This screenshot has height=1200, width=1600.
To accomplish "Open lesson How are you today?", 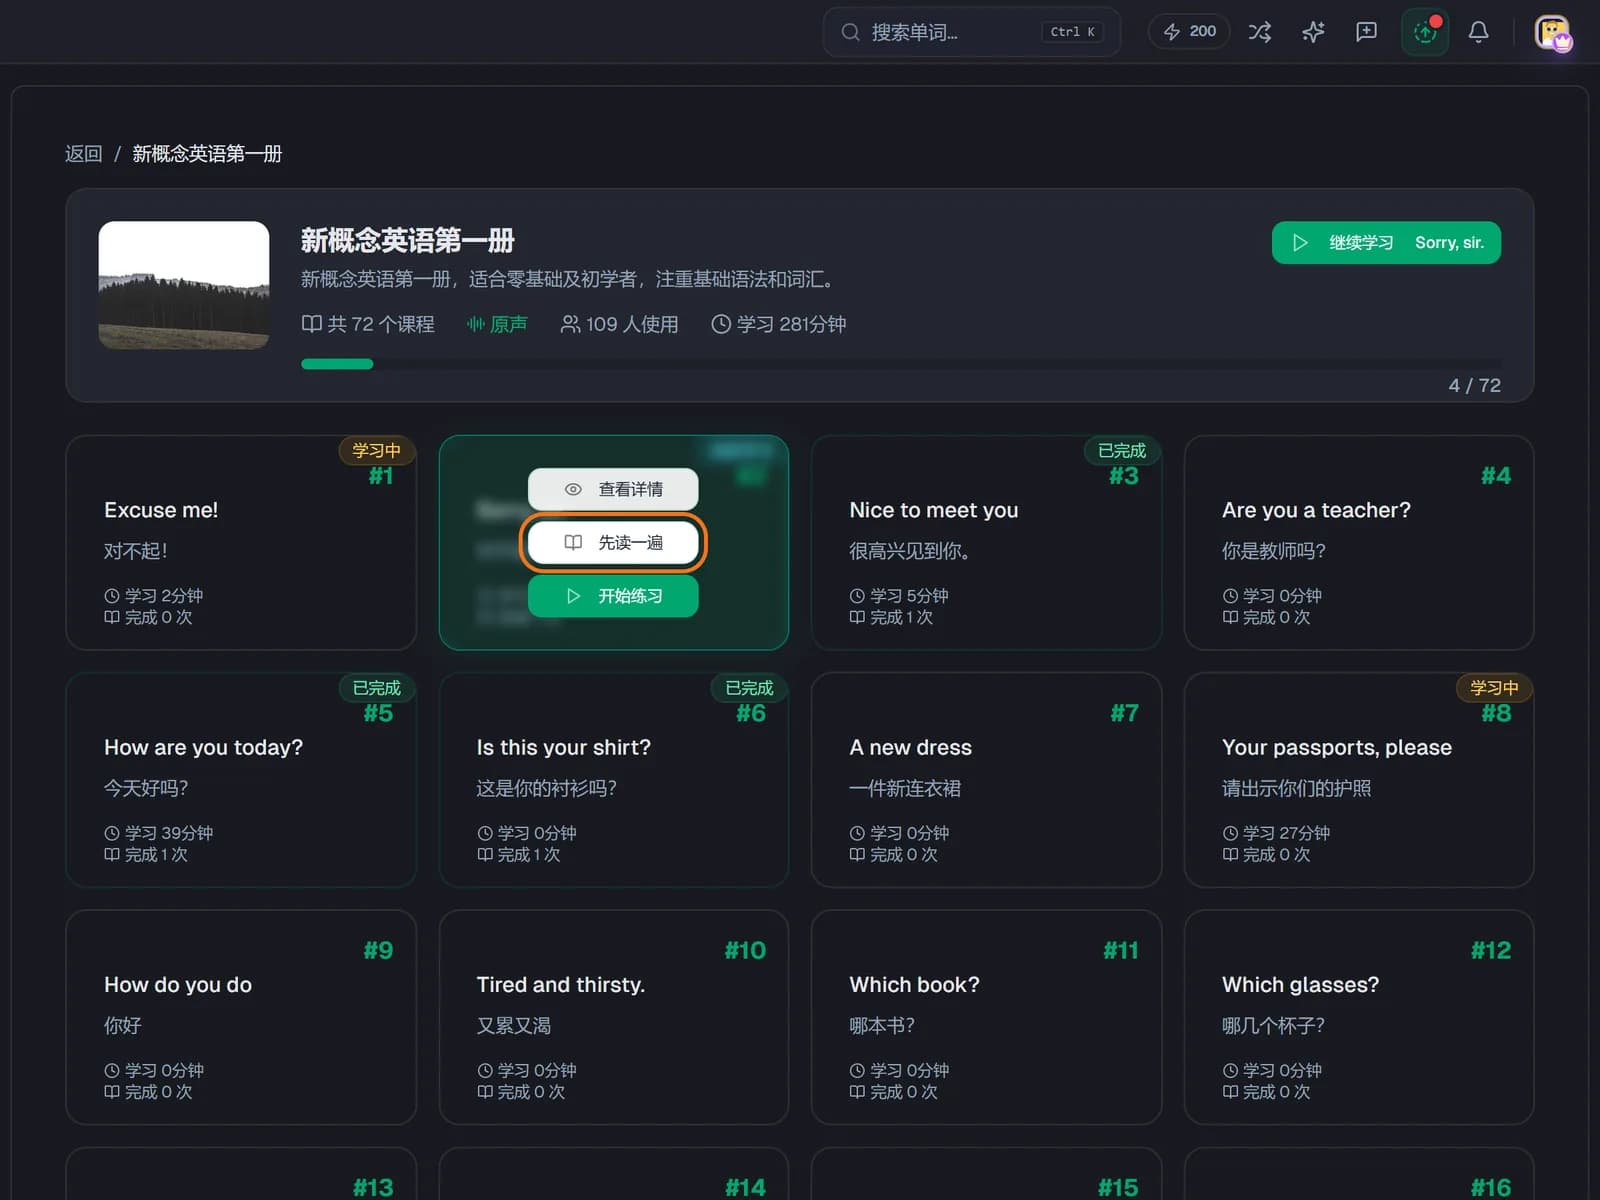I will click(241, 780).
